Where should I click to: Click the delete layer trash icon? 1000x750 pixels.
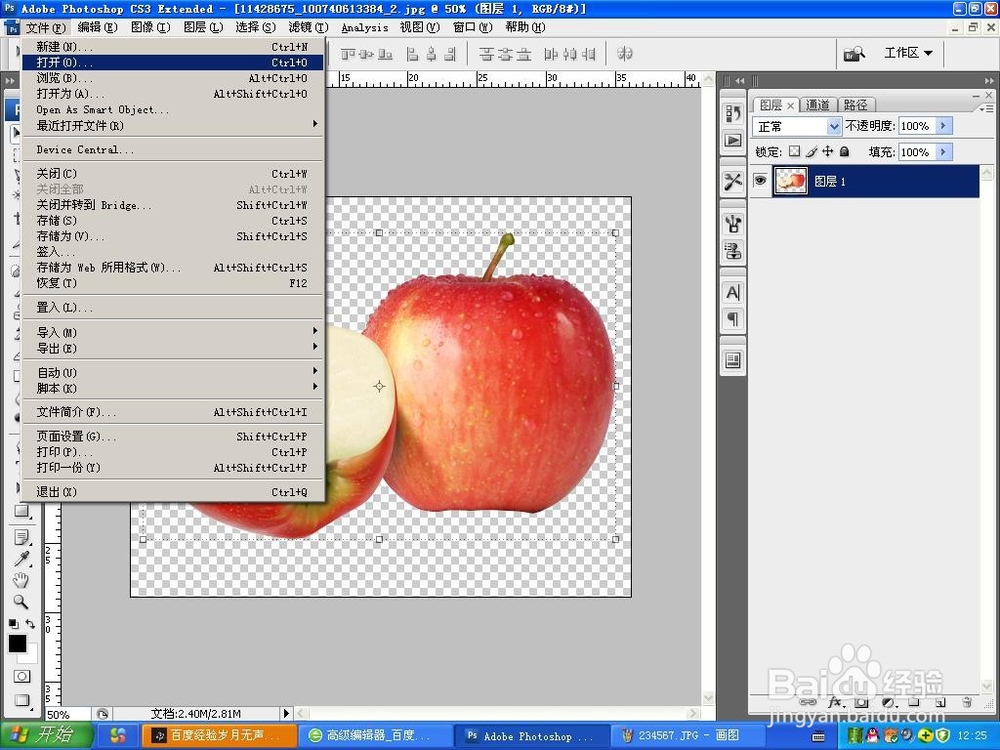click(x=967, y=702)
